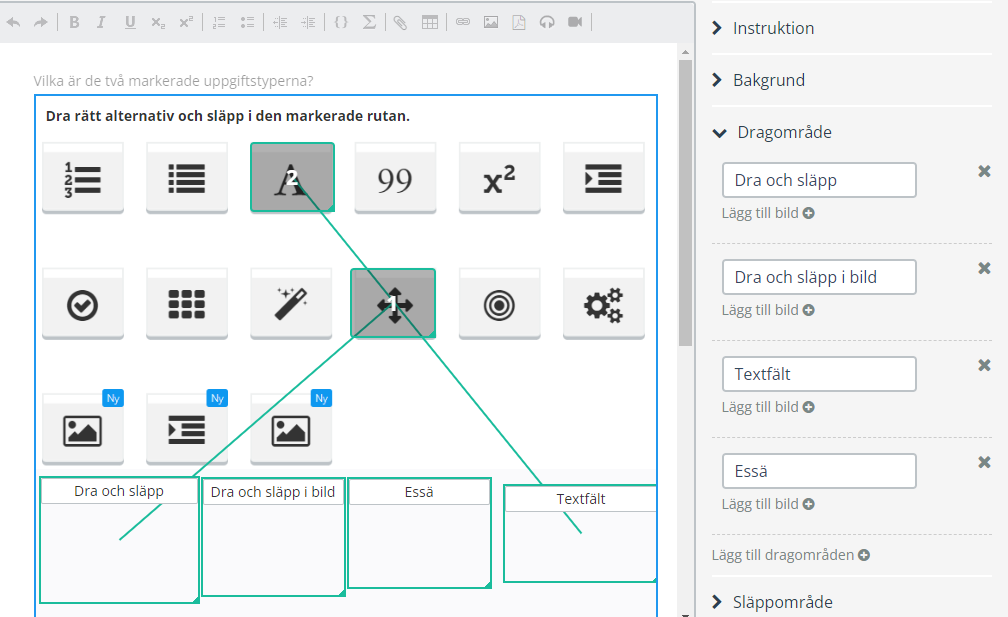Select the 'Textfält' drag box in canvas
The height and width of the screenshot is (617, 1008).
click(580, 533)
